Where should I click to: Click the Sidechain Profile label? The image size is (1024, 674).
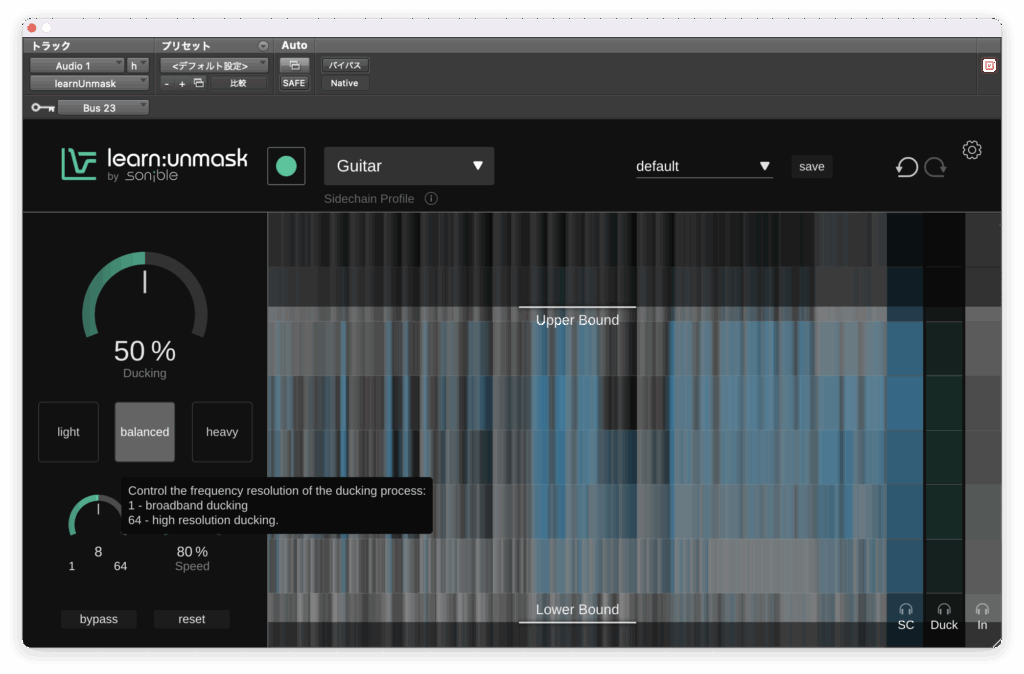pos(369,199)
